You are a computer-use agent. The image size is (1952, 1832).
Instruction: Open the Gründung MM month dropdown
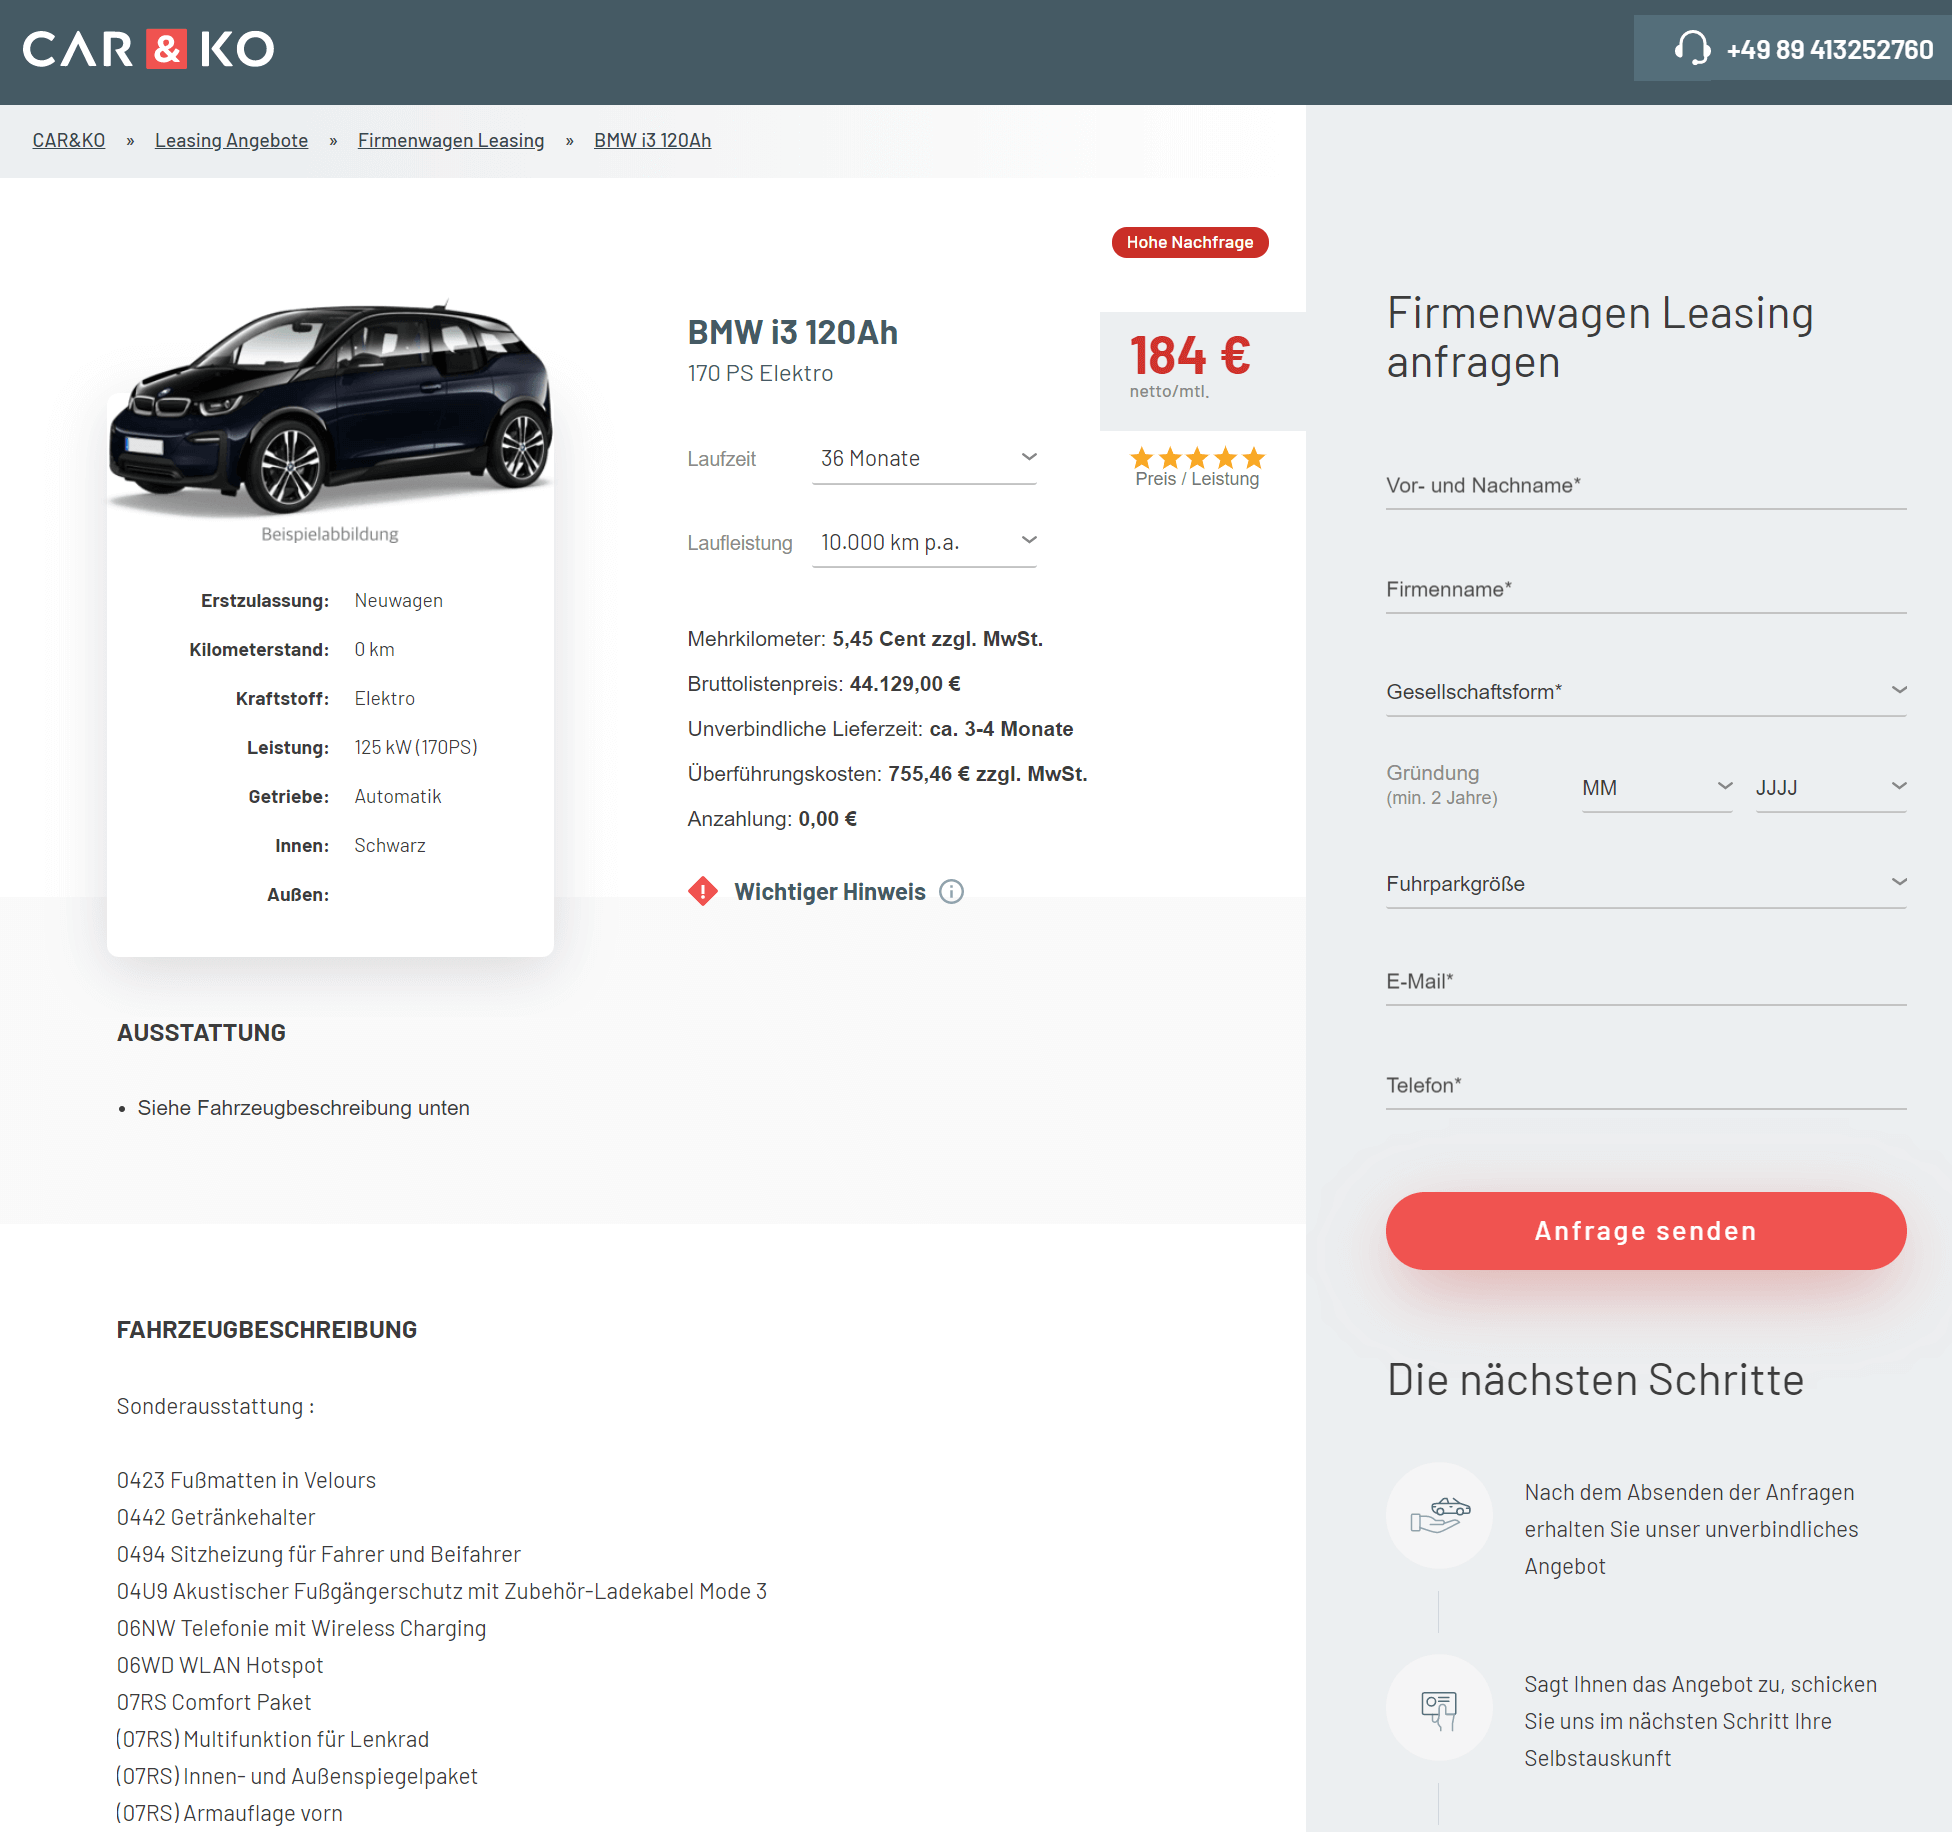click(x=1657, y=788)
